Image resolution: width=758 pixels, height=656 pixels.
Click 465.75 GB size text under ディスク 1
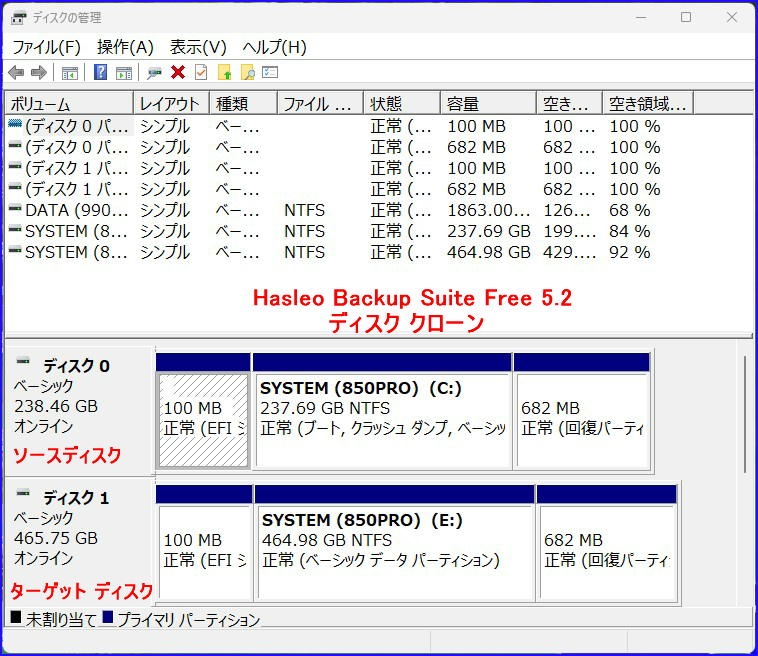tap(56, 538)
